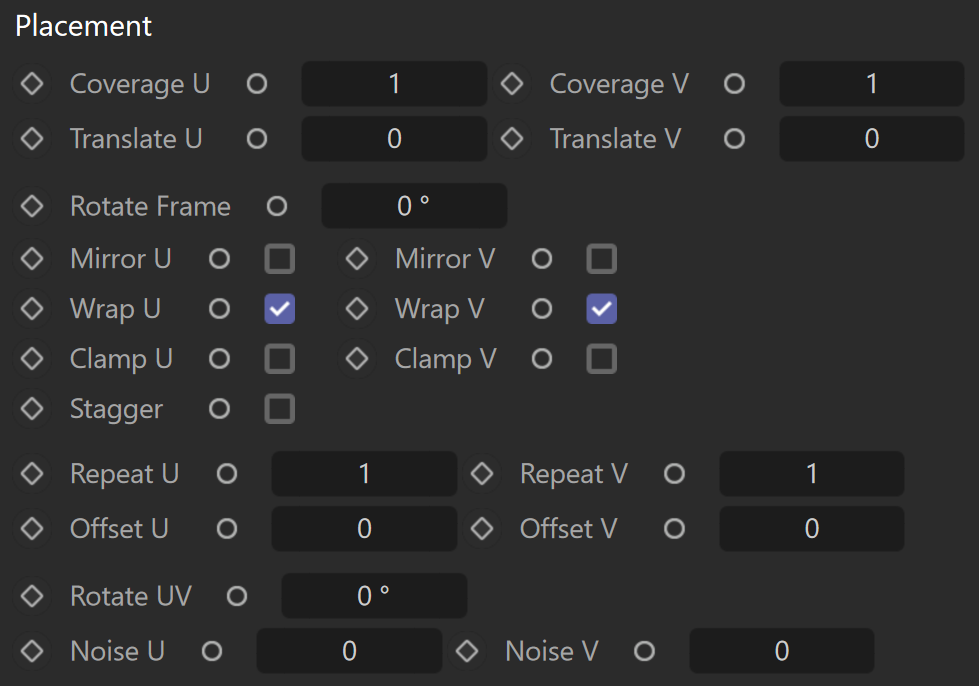Enable the Mirror U checkbox

point(280,258)
